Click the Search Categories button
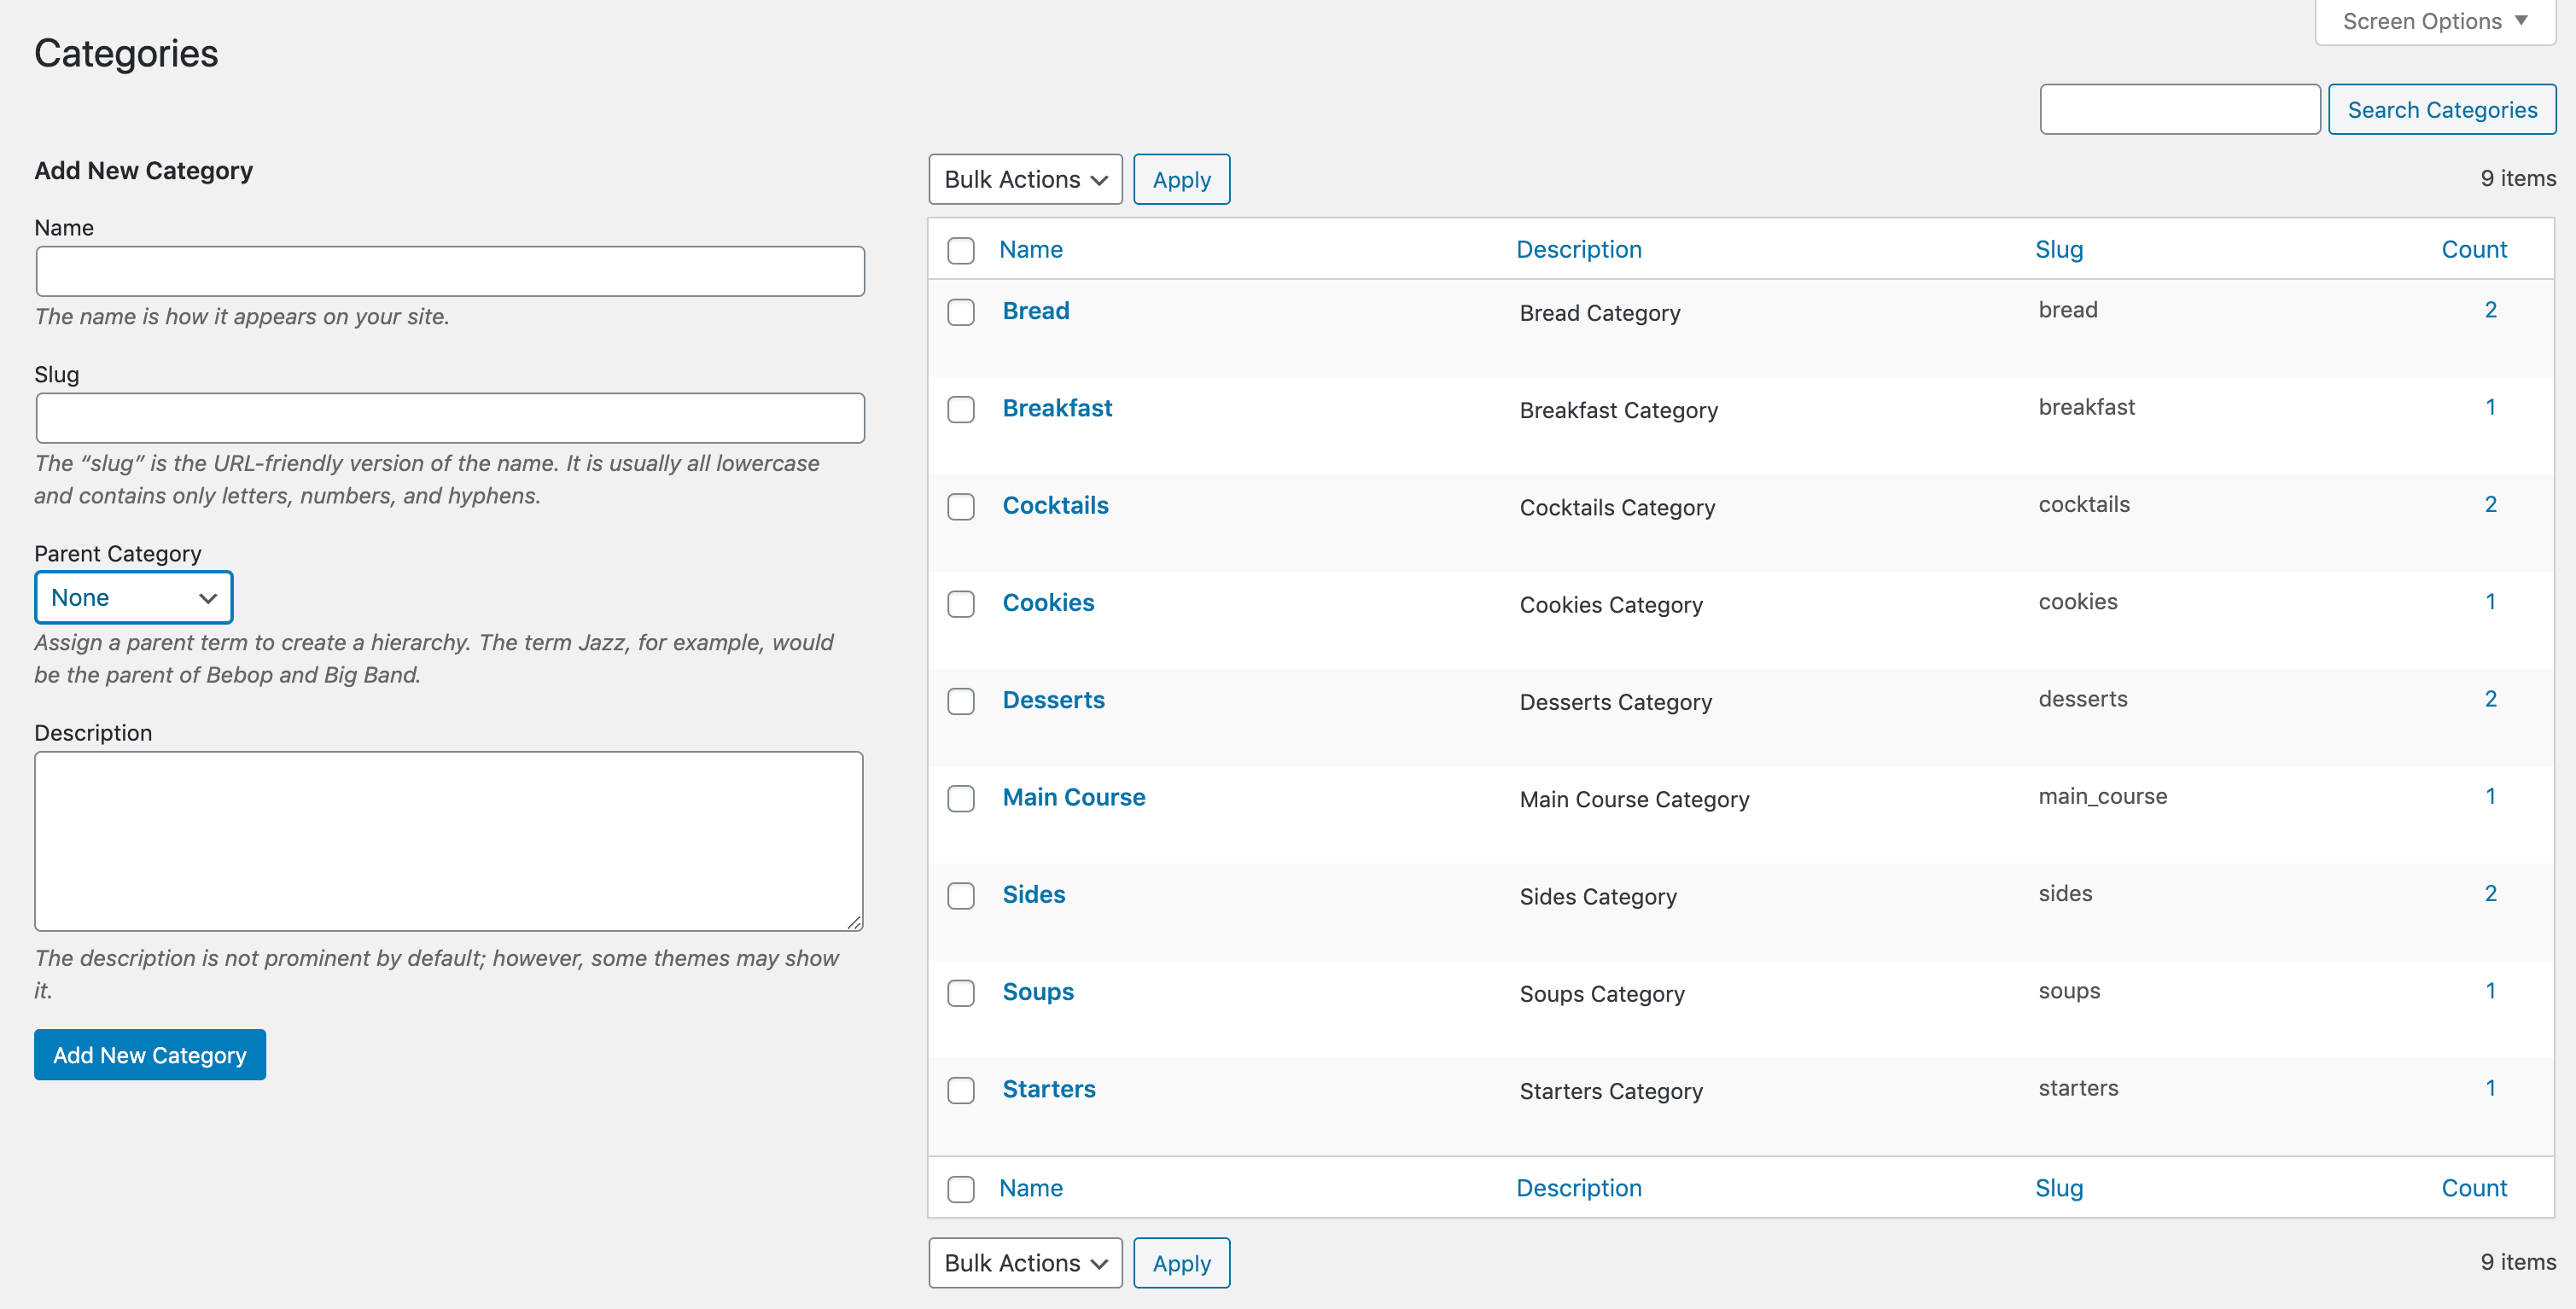Viewport: 2576px width, 1309px height. tap(2441, 109)
